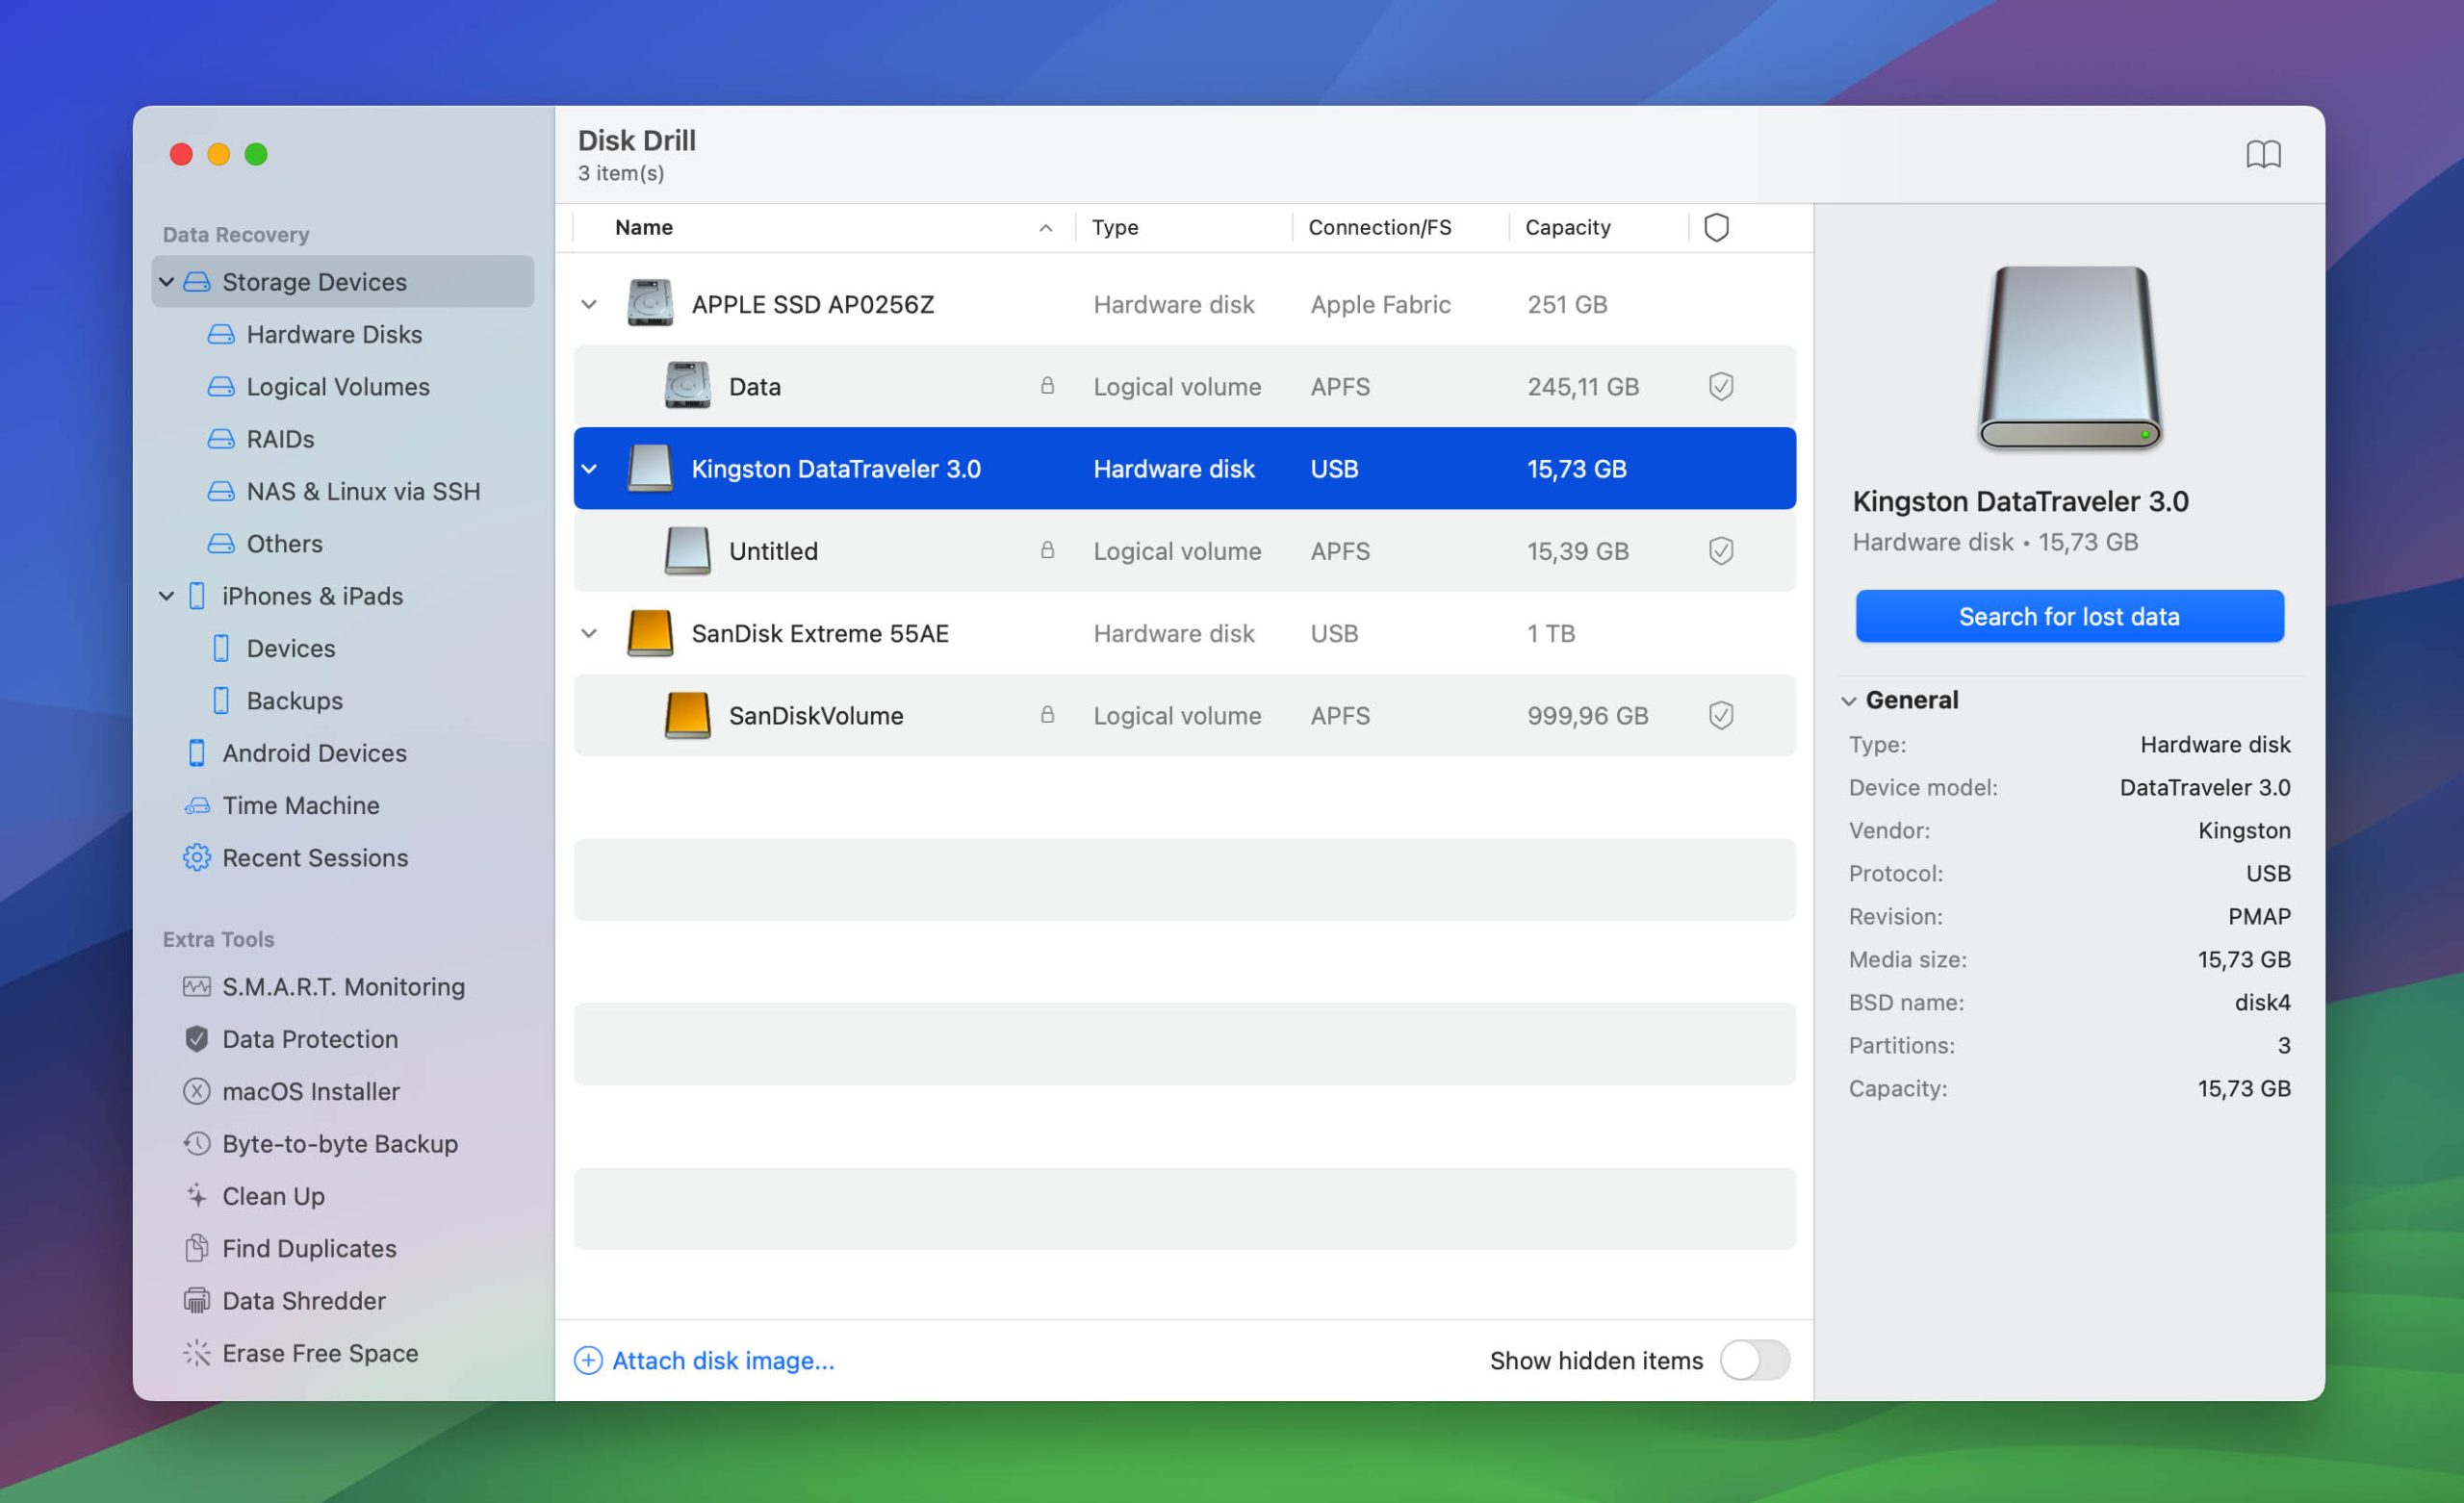Viewport: 2464px width, 1503px height.
Task: Click the protection shield in Data row
Action: point(1721,386)
